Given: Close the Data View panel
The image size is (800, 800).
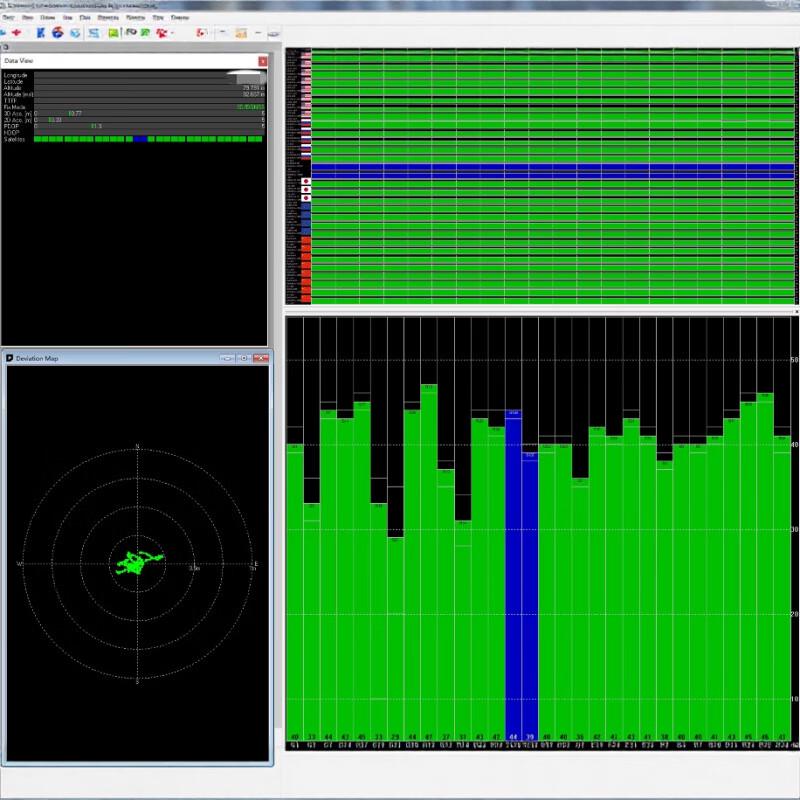Looking at the screenshot, I should (x=262, y=61).
